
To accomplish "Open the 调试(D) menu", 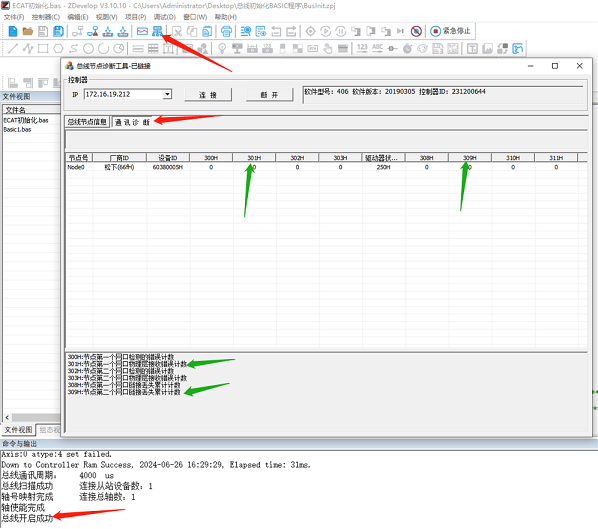I will [x=164, y=17].
